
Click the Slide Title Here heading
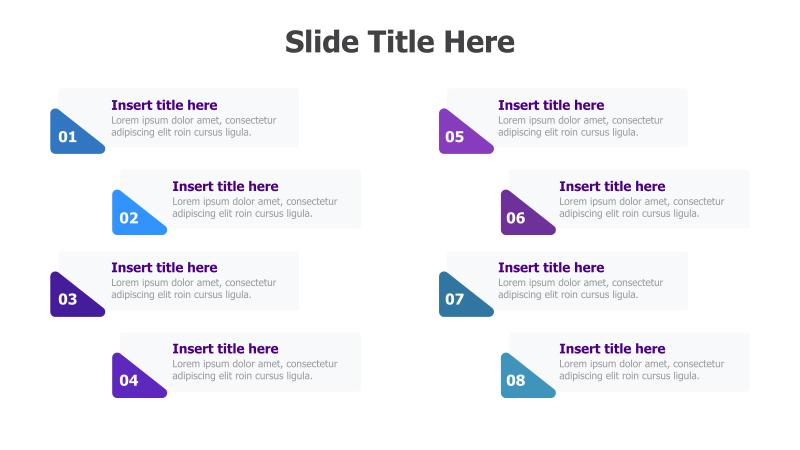tap(399, 42)
